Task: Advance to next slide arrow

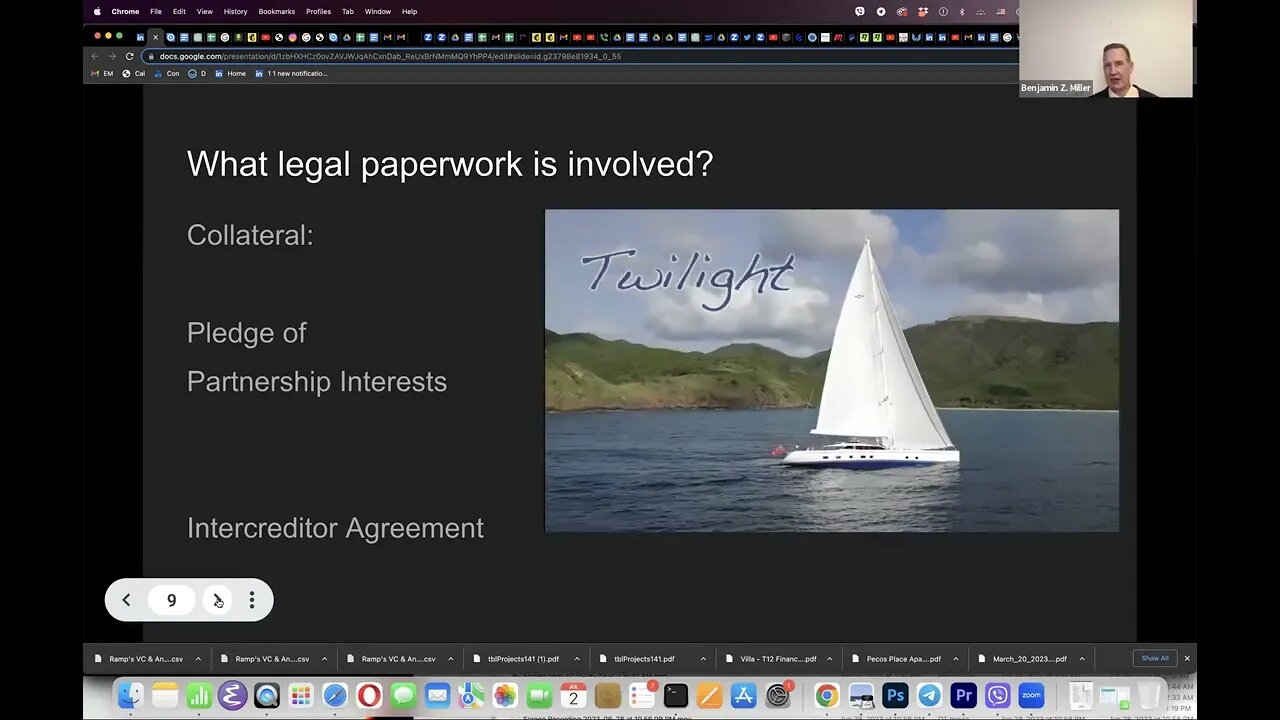Action: tap(218, 600)
